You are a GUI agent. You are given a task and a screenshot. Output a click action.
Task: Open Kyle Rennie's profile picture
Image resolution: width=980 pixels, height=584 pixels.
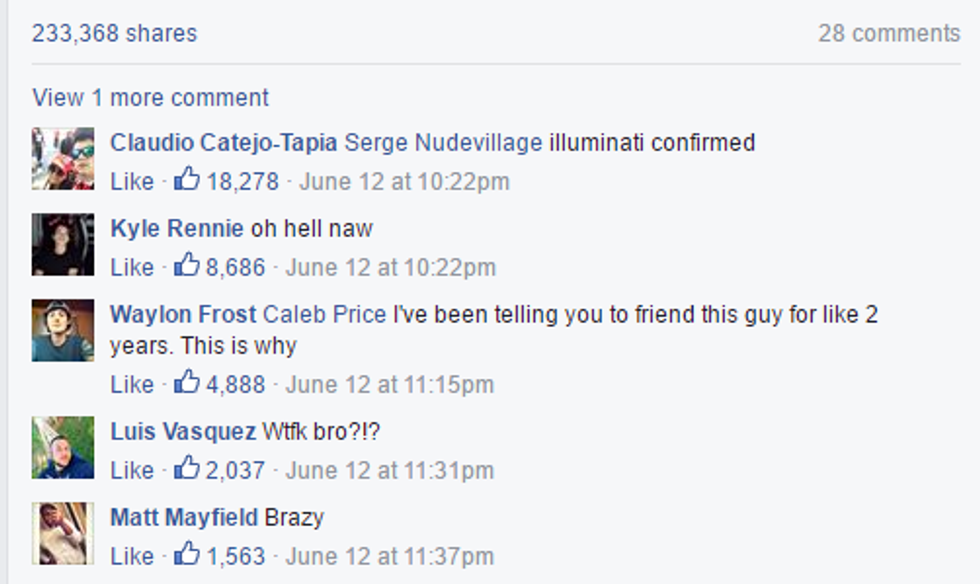click(x=63, y=245)
